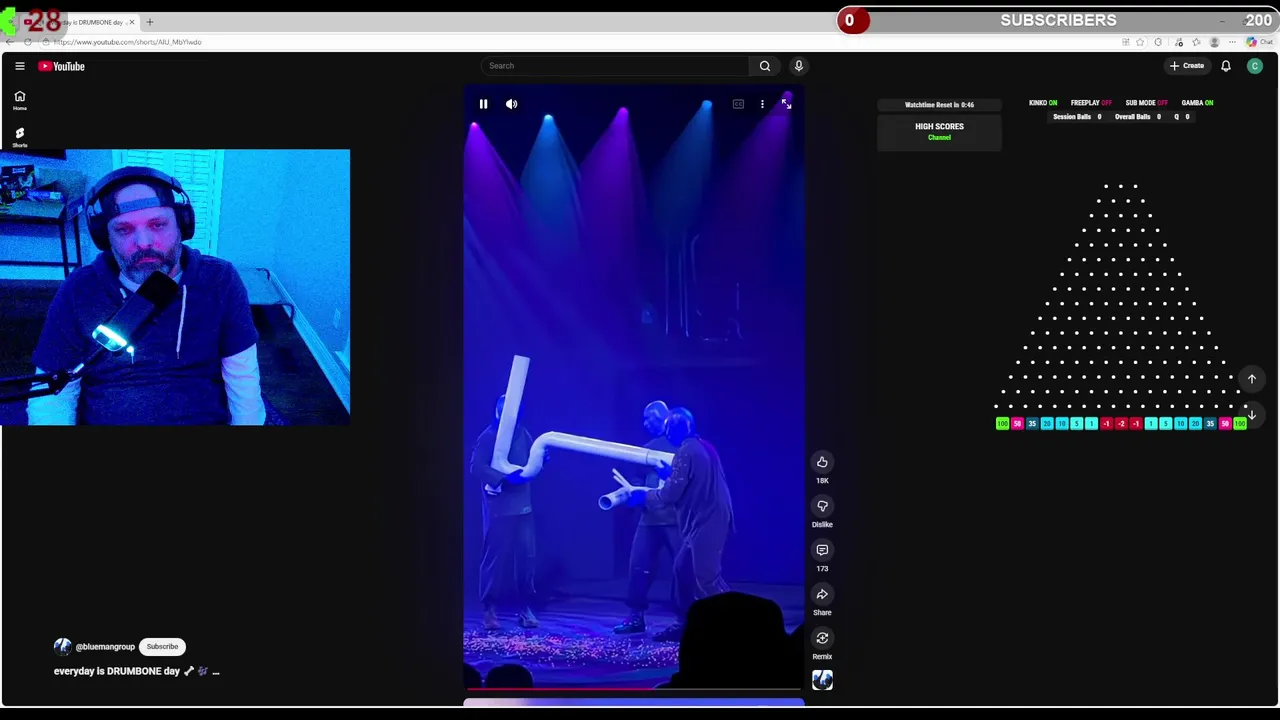
Task: Toggle SUB MODE
Action: point(1147,103)
